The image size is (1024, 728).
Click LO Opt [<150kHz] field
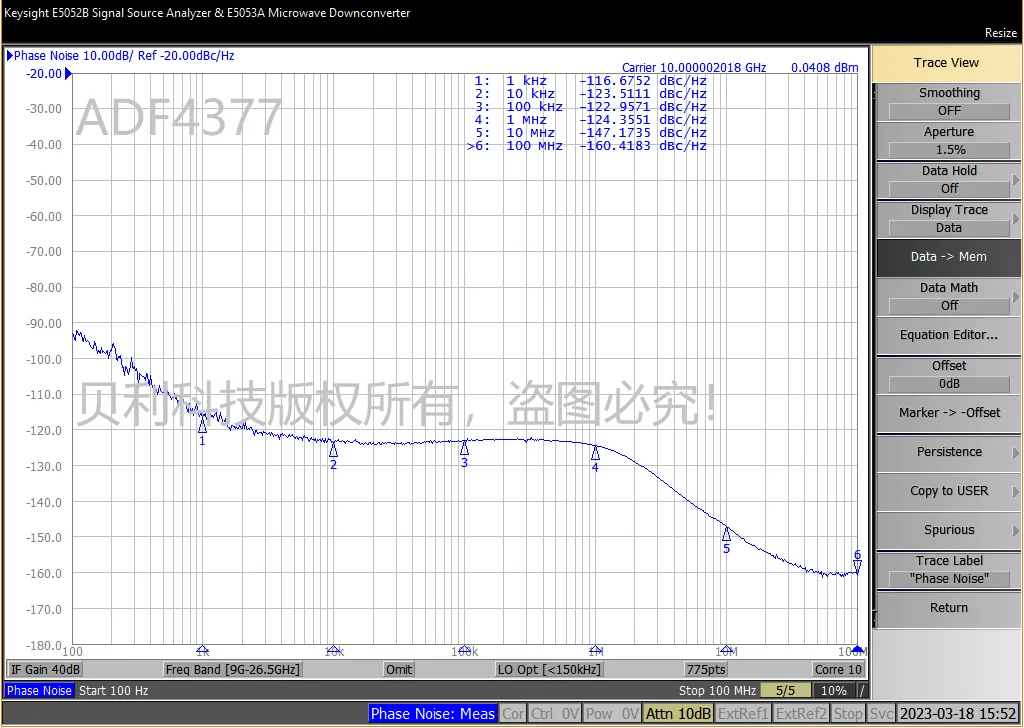point(549,670)
